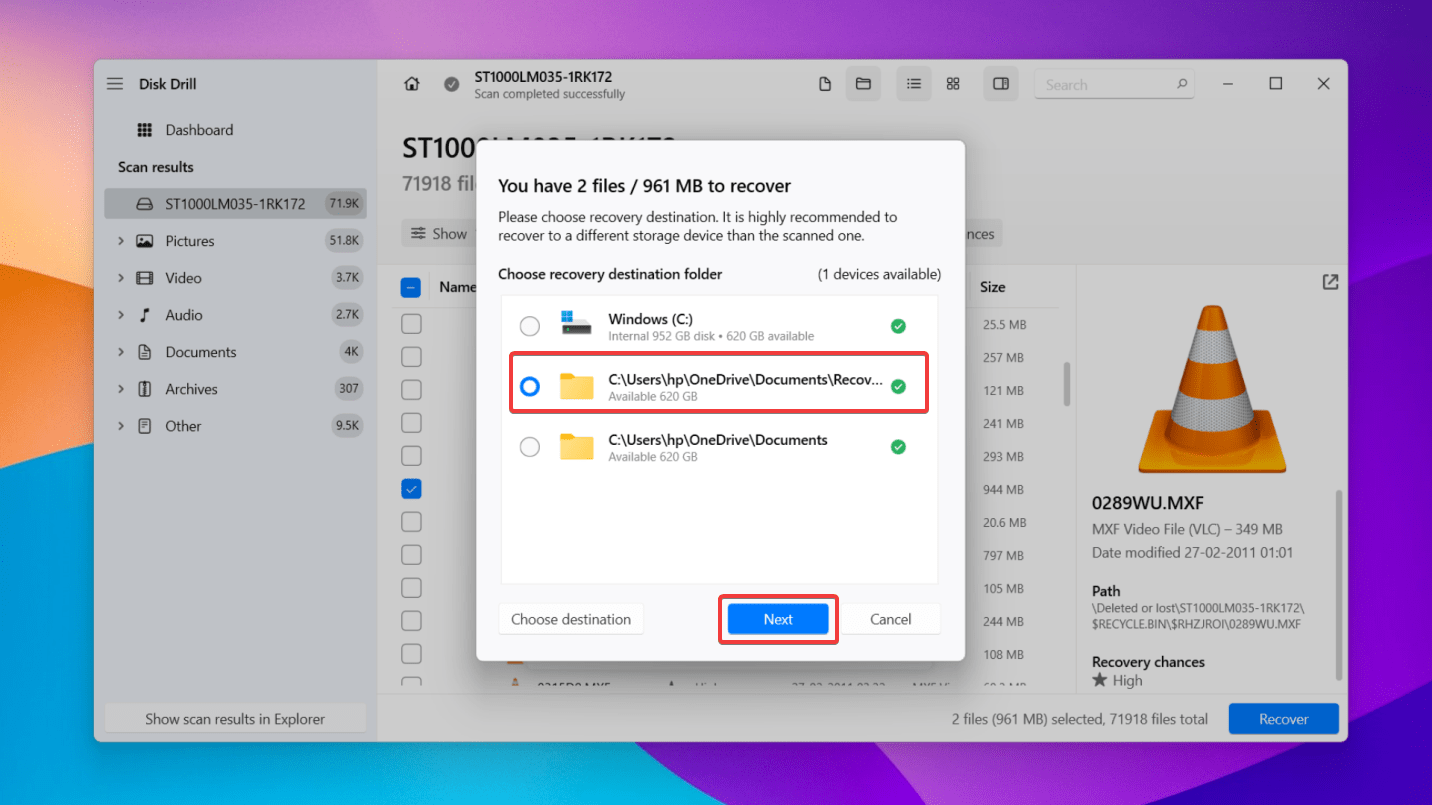Go to home screen via house icon

[x=412, y=84]
